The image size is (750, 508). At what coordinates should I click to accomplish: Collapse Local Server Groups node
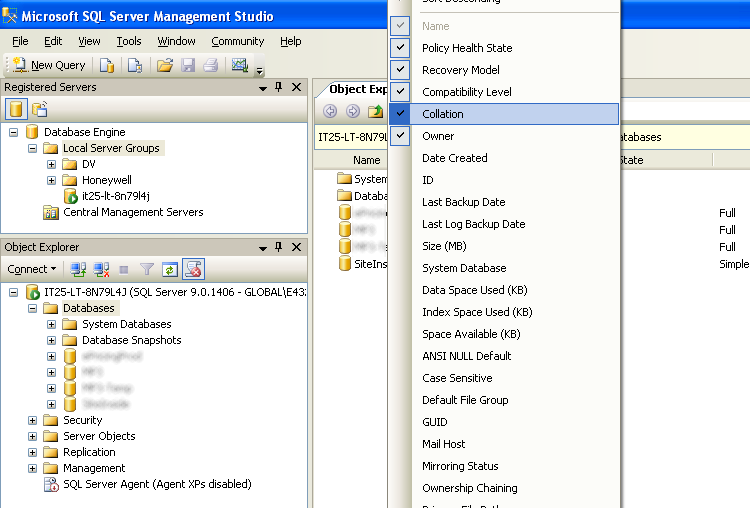[33, 148]
